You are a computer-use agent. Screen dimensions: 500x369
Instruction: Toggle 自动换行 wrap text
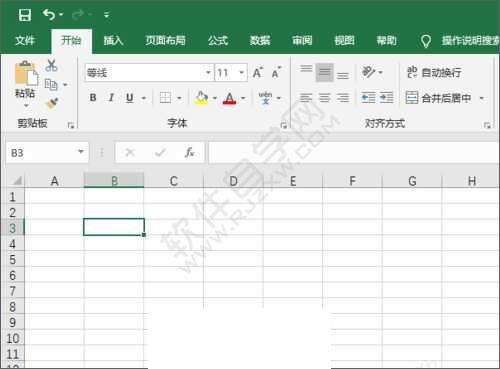pos(434,72)
